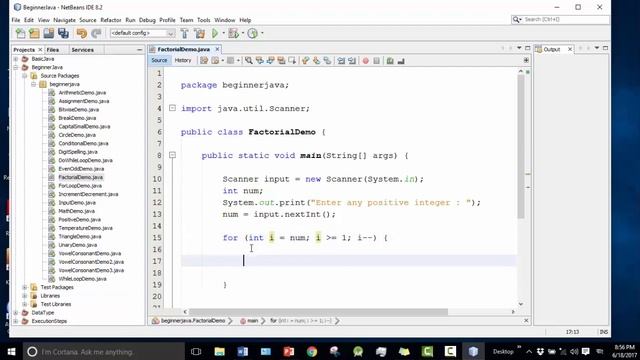
Task: Collapse the BeginnerJava project node
Action: (16, 67)
